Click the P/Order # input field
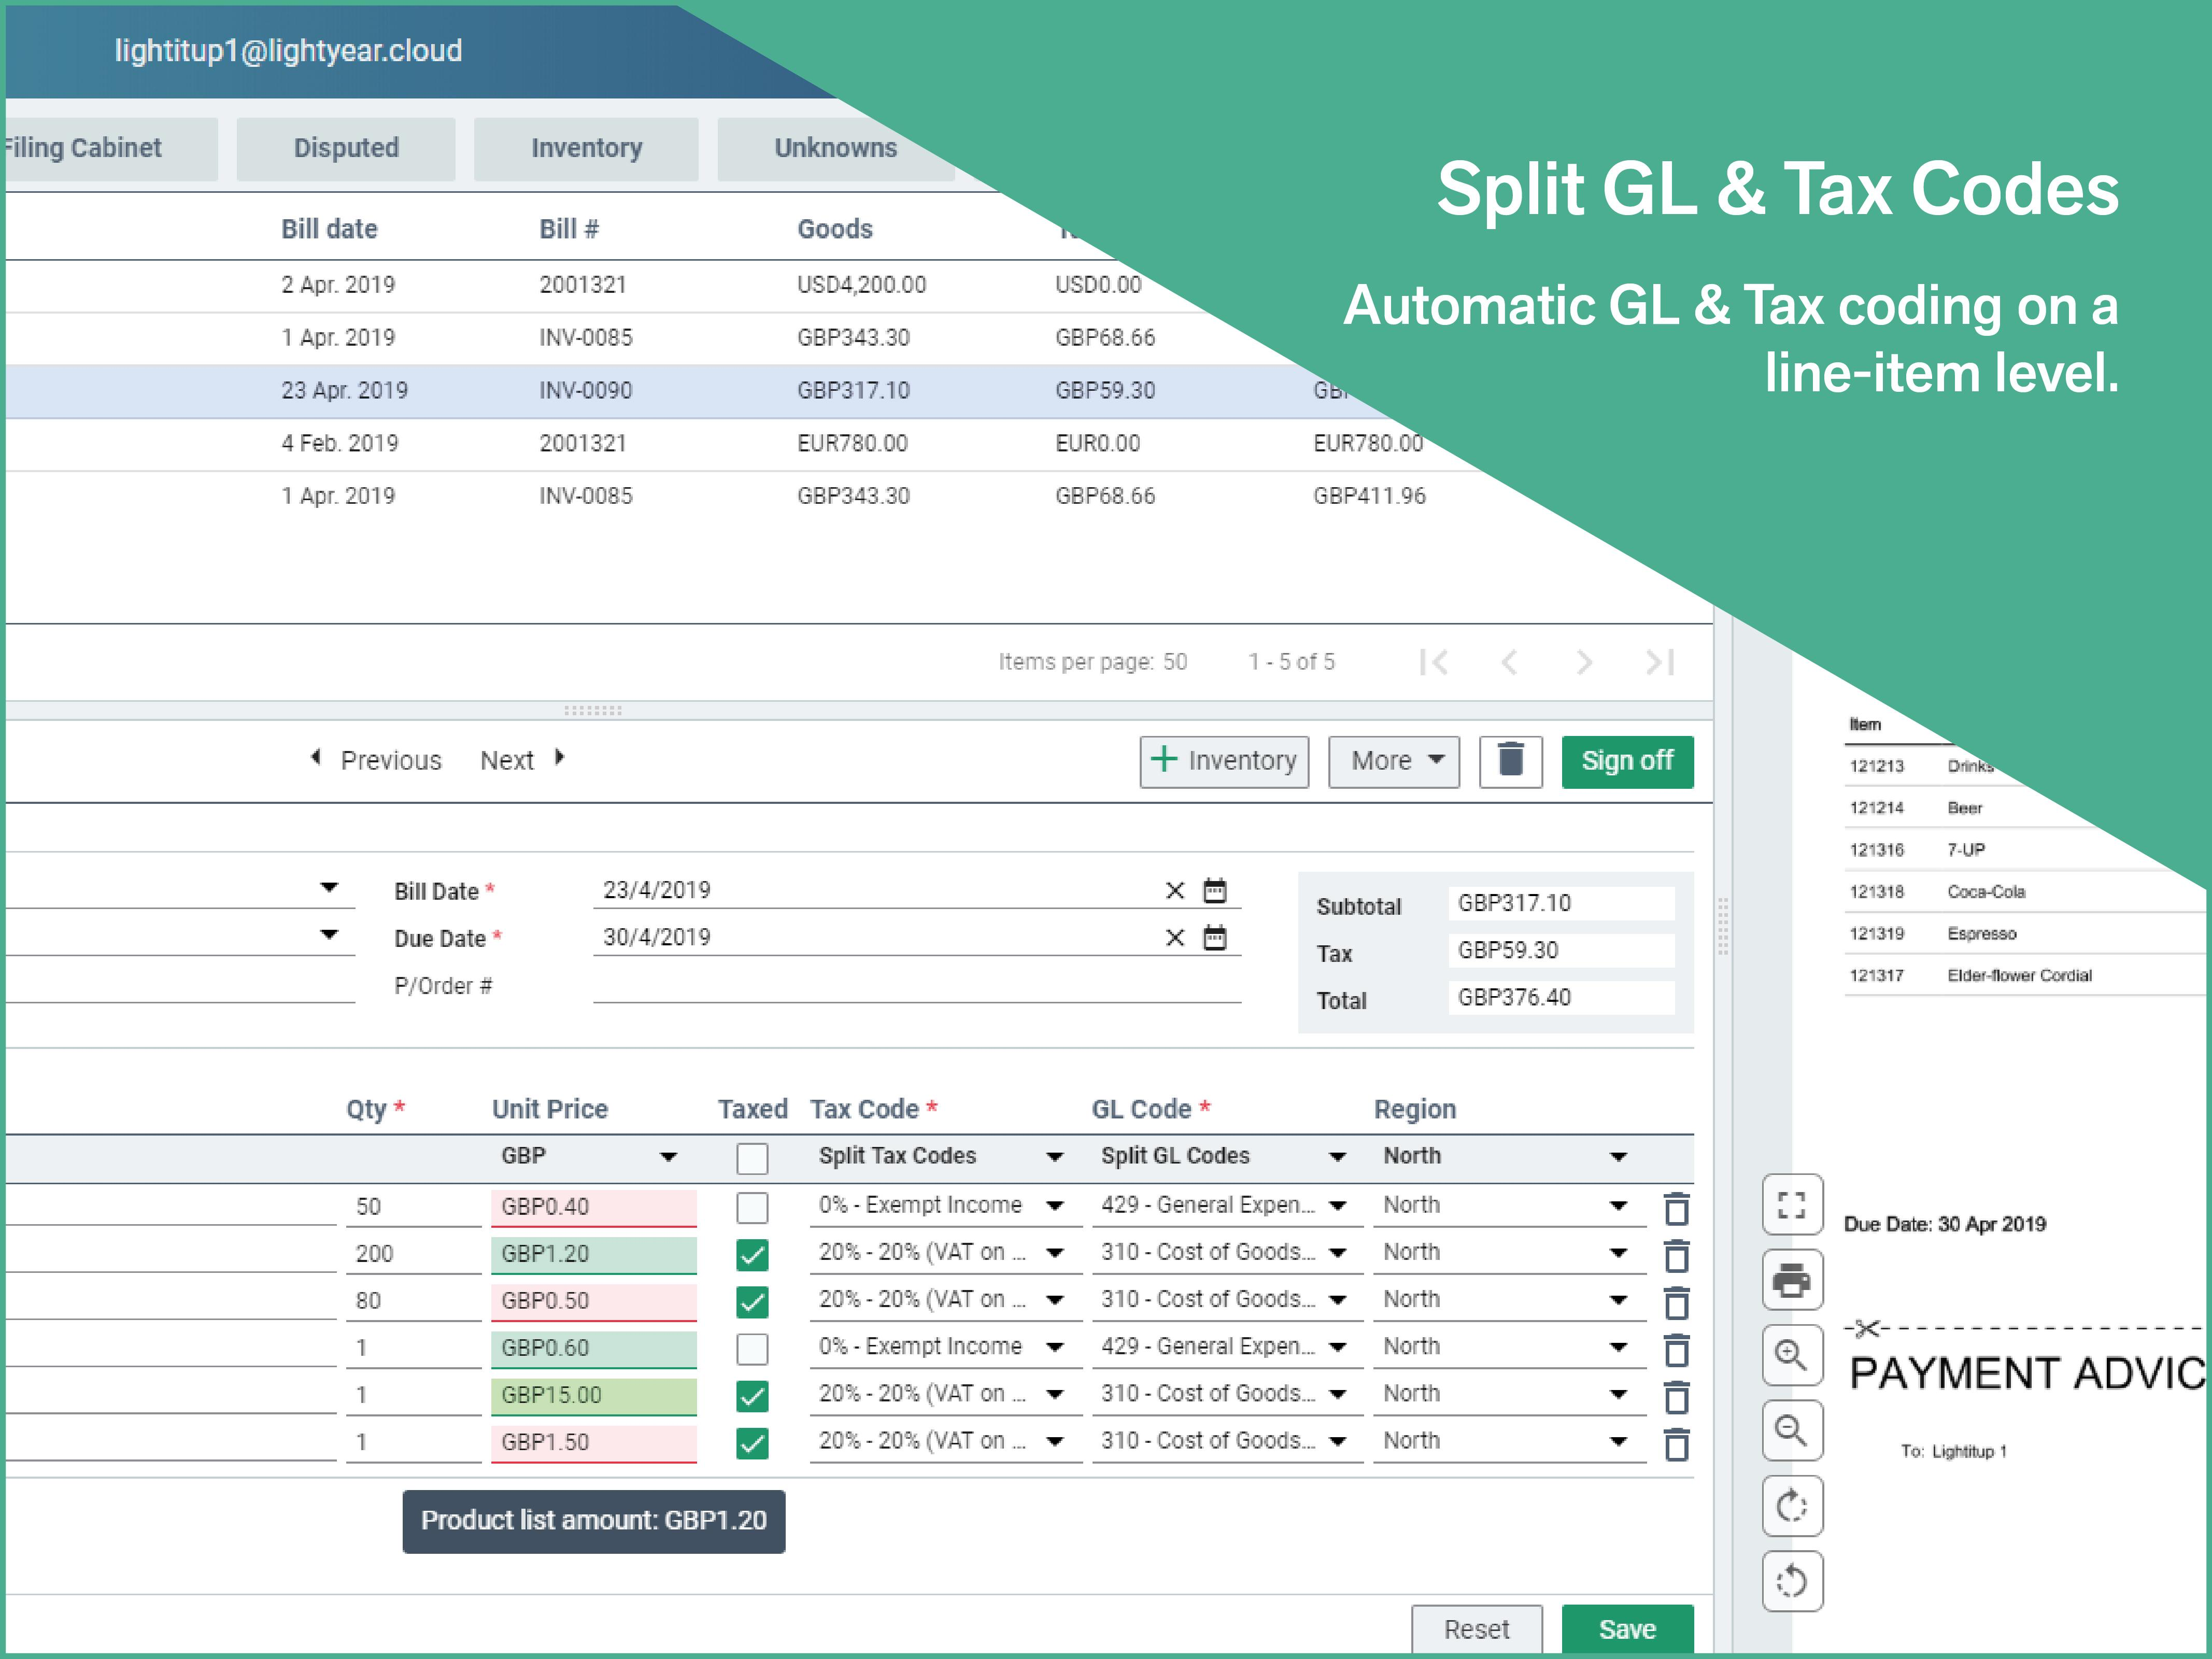This screenshot has width=2212, height=1659. (x=916, y=985)
